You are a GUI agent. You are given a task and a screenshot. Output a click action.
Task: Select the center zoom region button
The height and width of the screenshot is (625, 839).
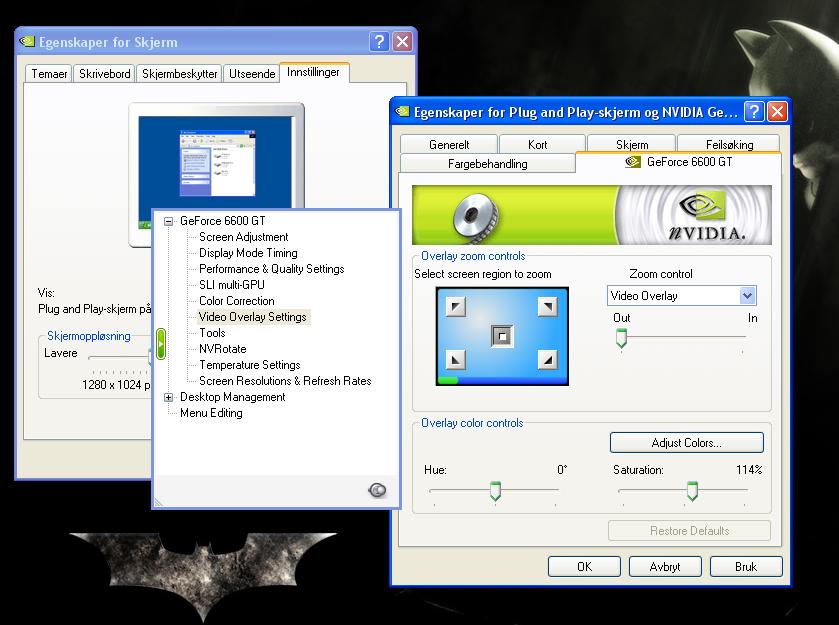[x=502, y=336]
